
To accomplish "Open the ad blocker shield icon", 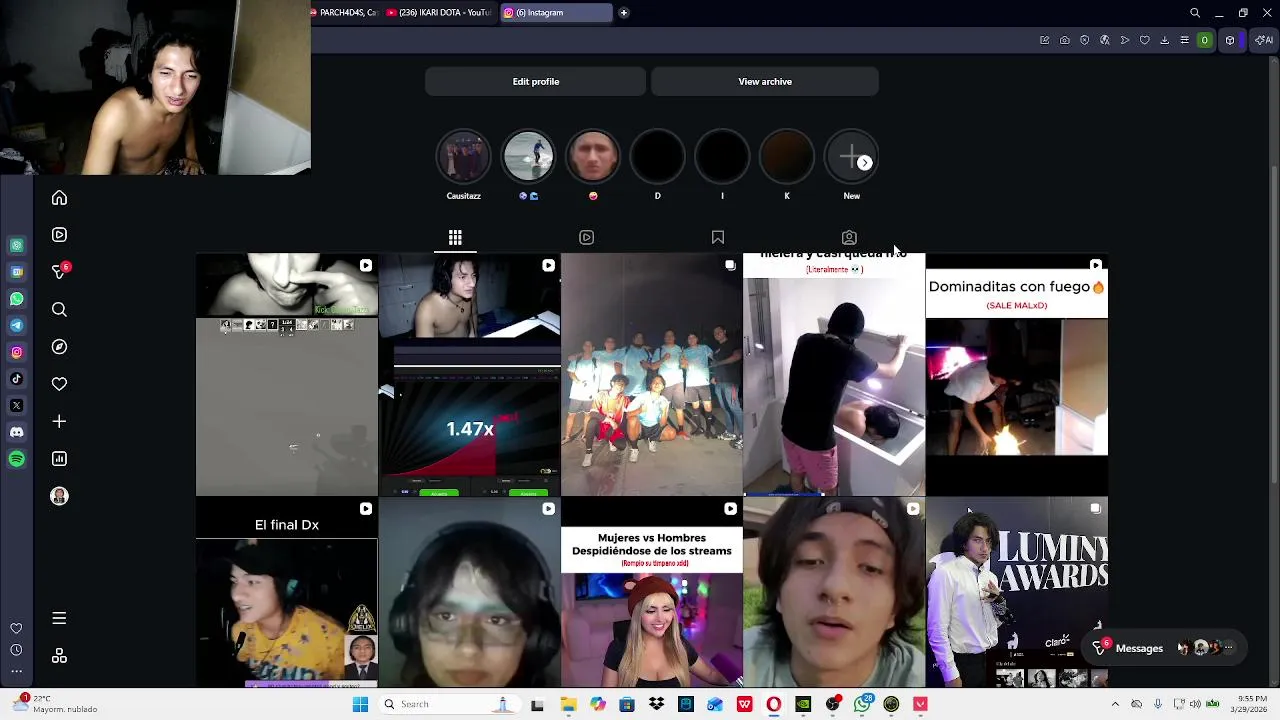I will [x=1084, y=40].
